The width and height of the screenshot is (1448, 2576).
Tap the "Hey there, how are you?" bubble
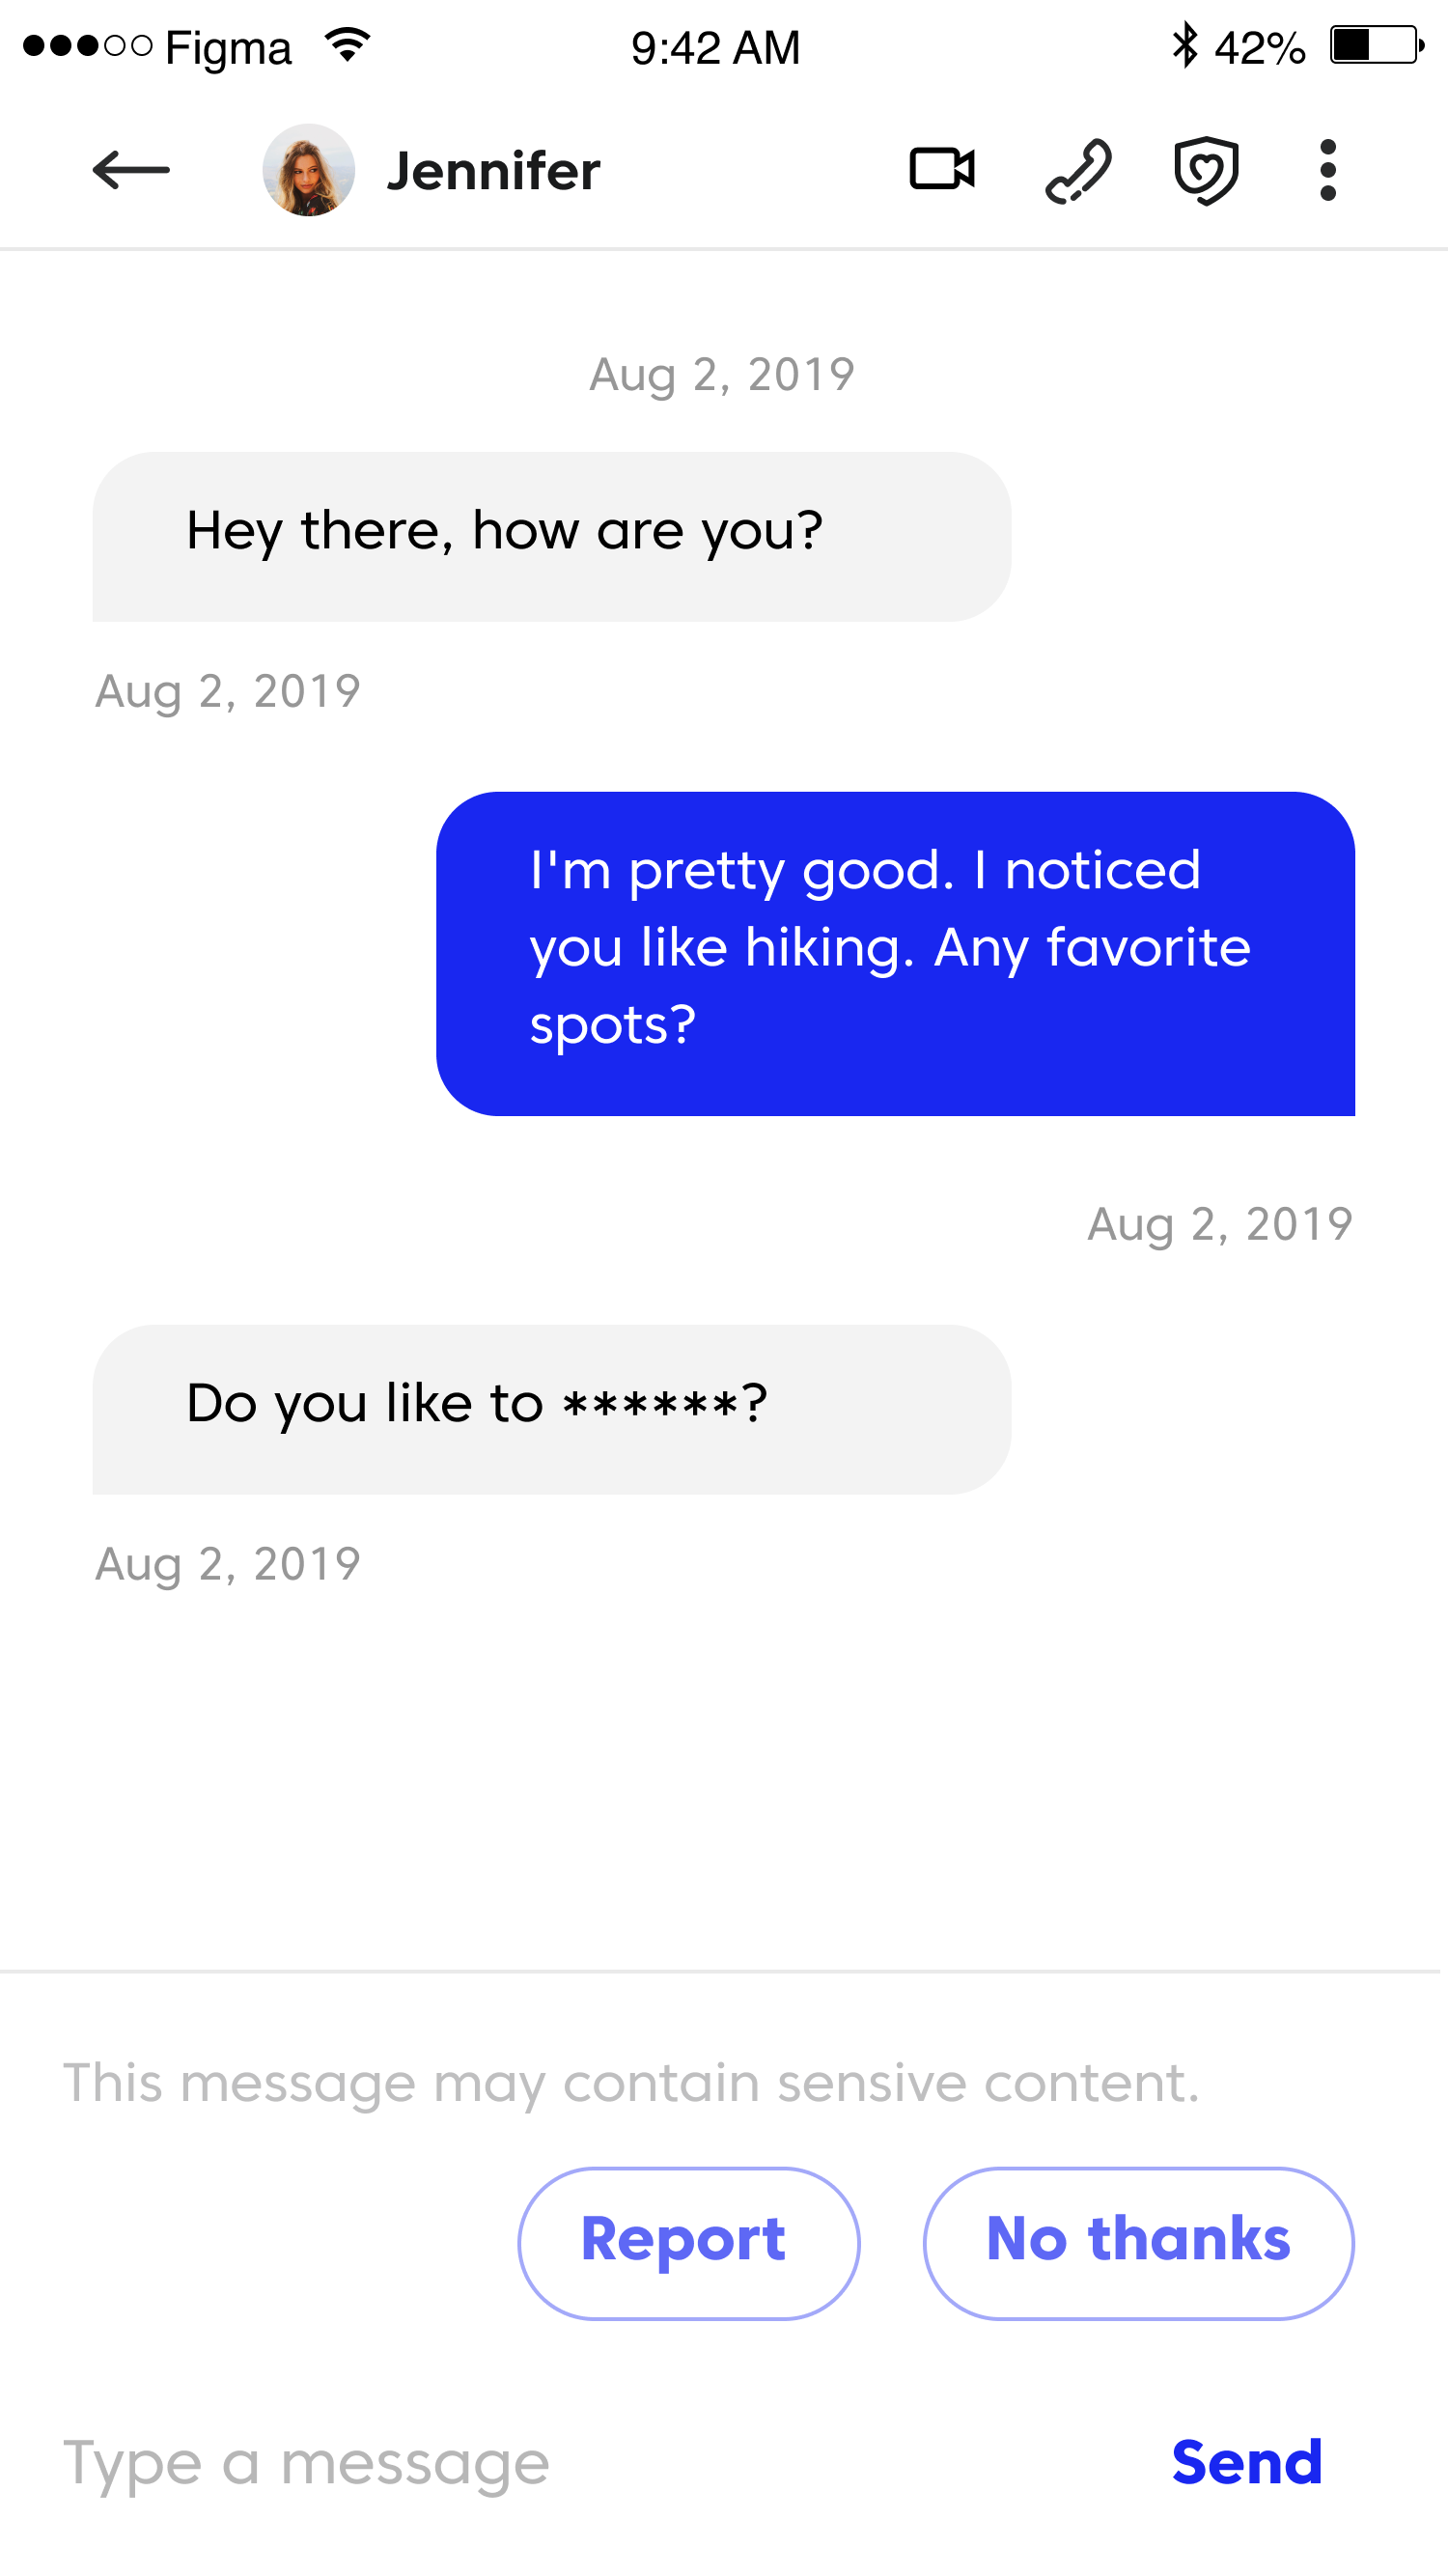(551, 537)
